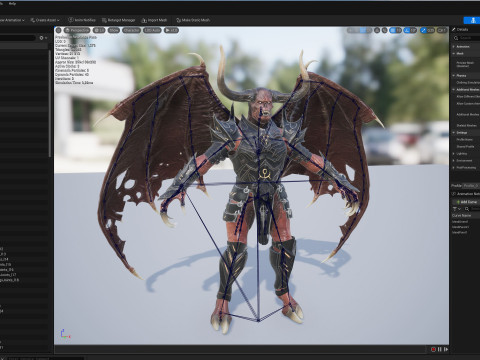
Task: Click Make Static Mesh button
Action: 193,20
